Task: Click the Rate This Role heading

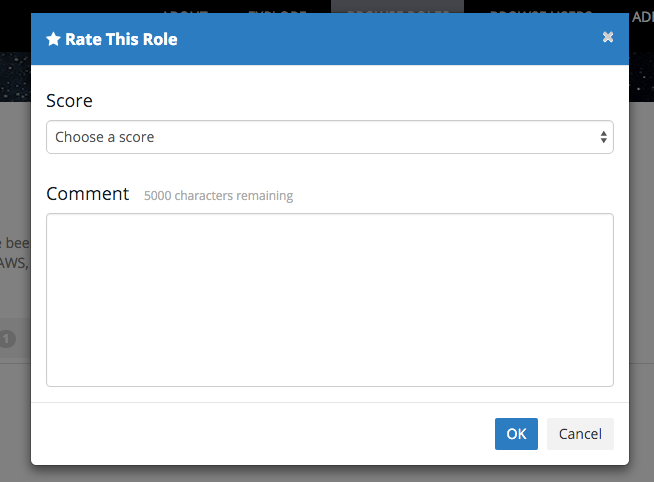Action: tap(121, 39)
